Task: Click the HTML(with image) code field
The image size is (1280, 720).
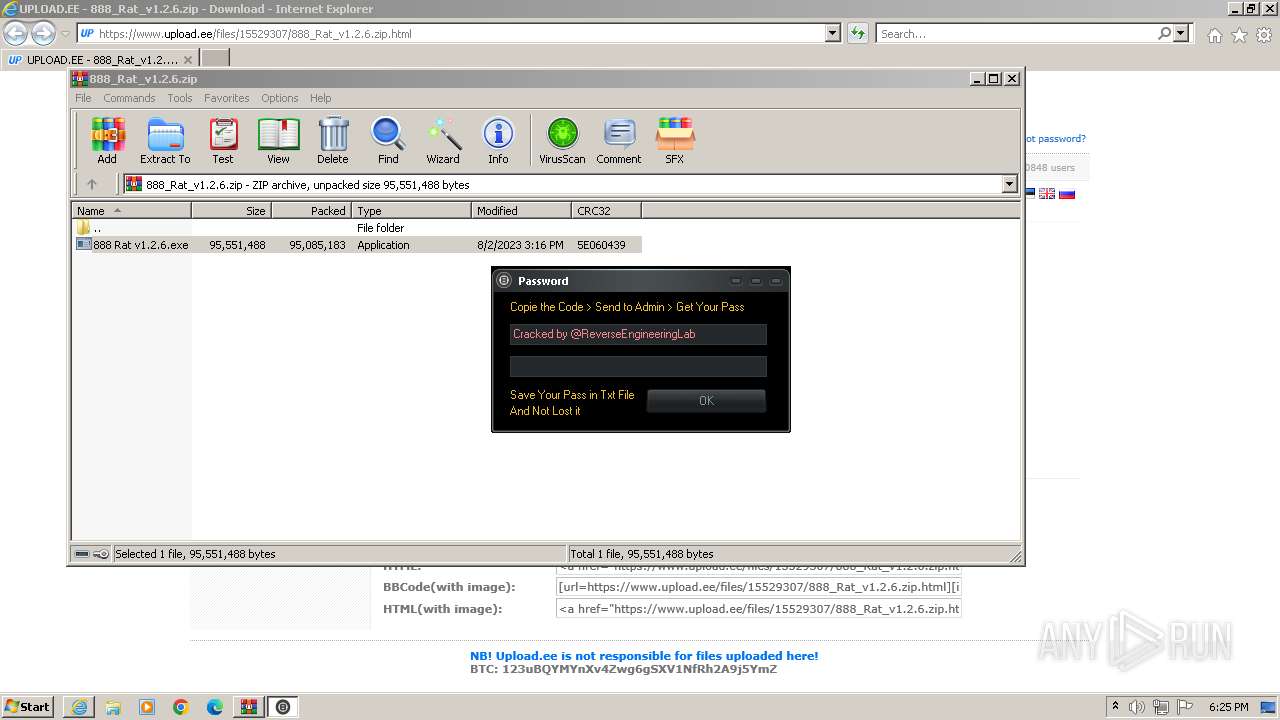Action: click(x=759, y=609)
